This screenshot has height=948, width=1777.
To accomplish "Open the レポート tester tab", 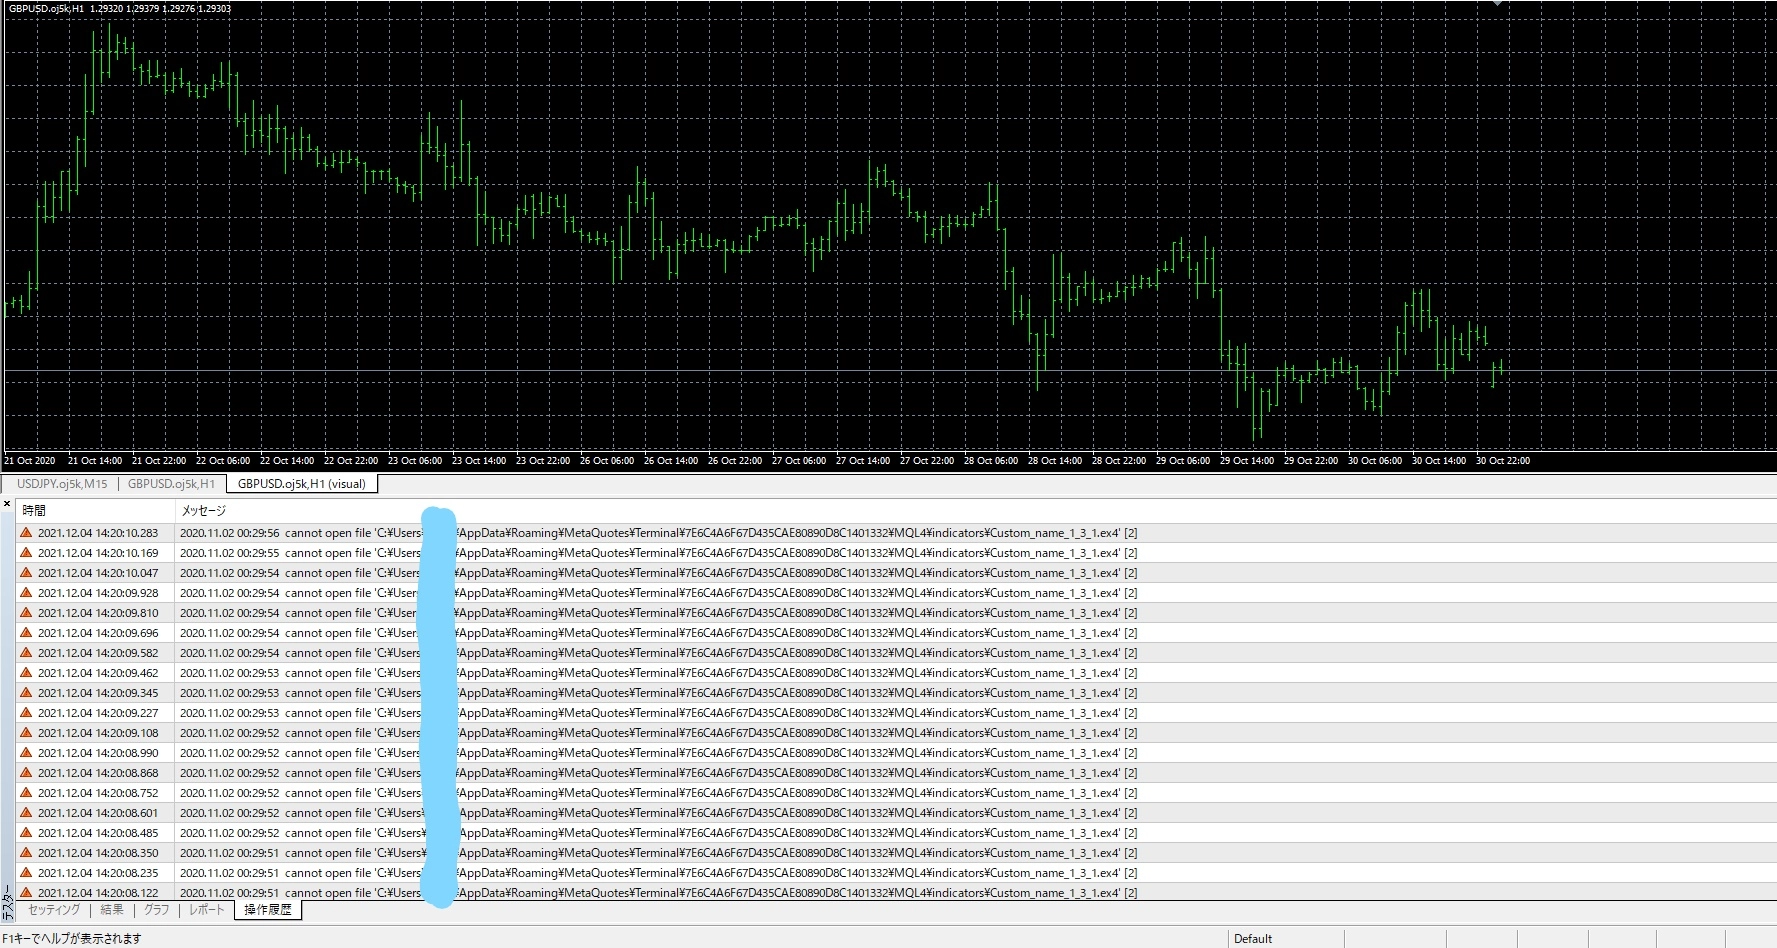I will tap(207, 910).
